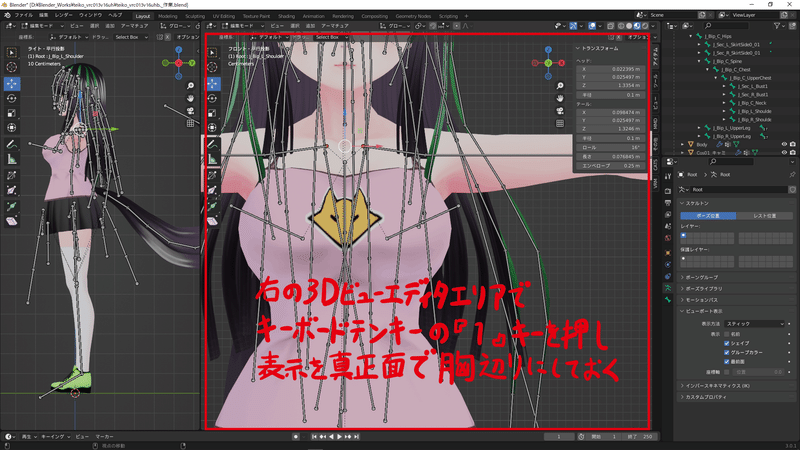Toggle X mirror button in left viewport header

tap(167, 37)
